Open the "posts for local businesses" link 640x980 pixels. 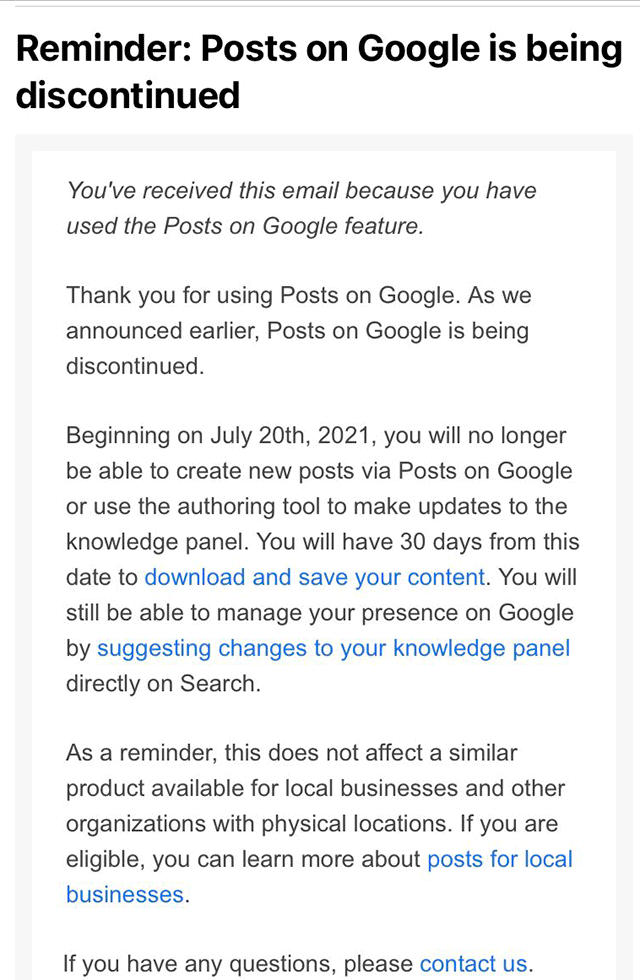point(499,859)
